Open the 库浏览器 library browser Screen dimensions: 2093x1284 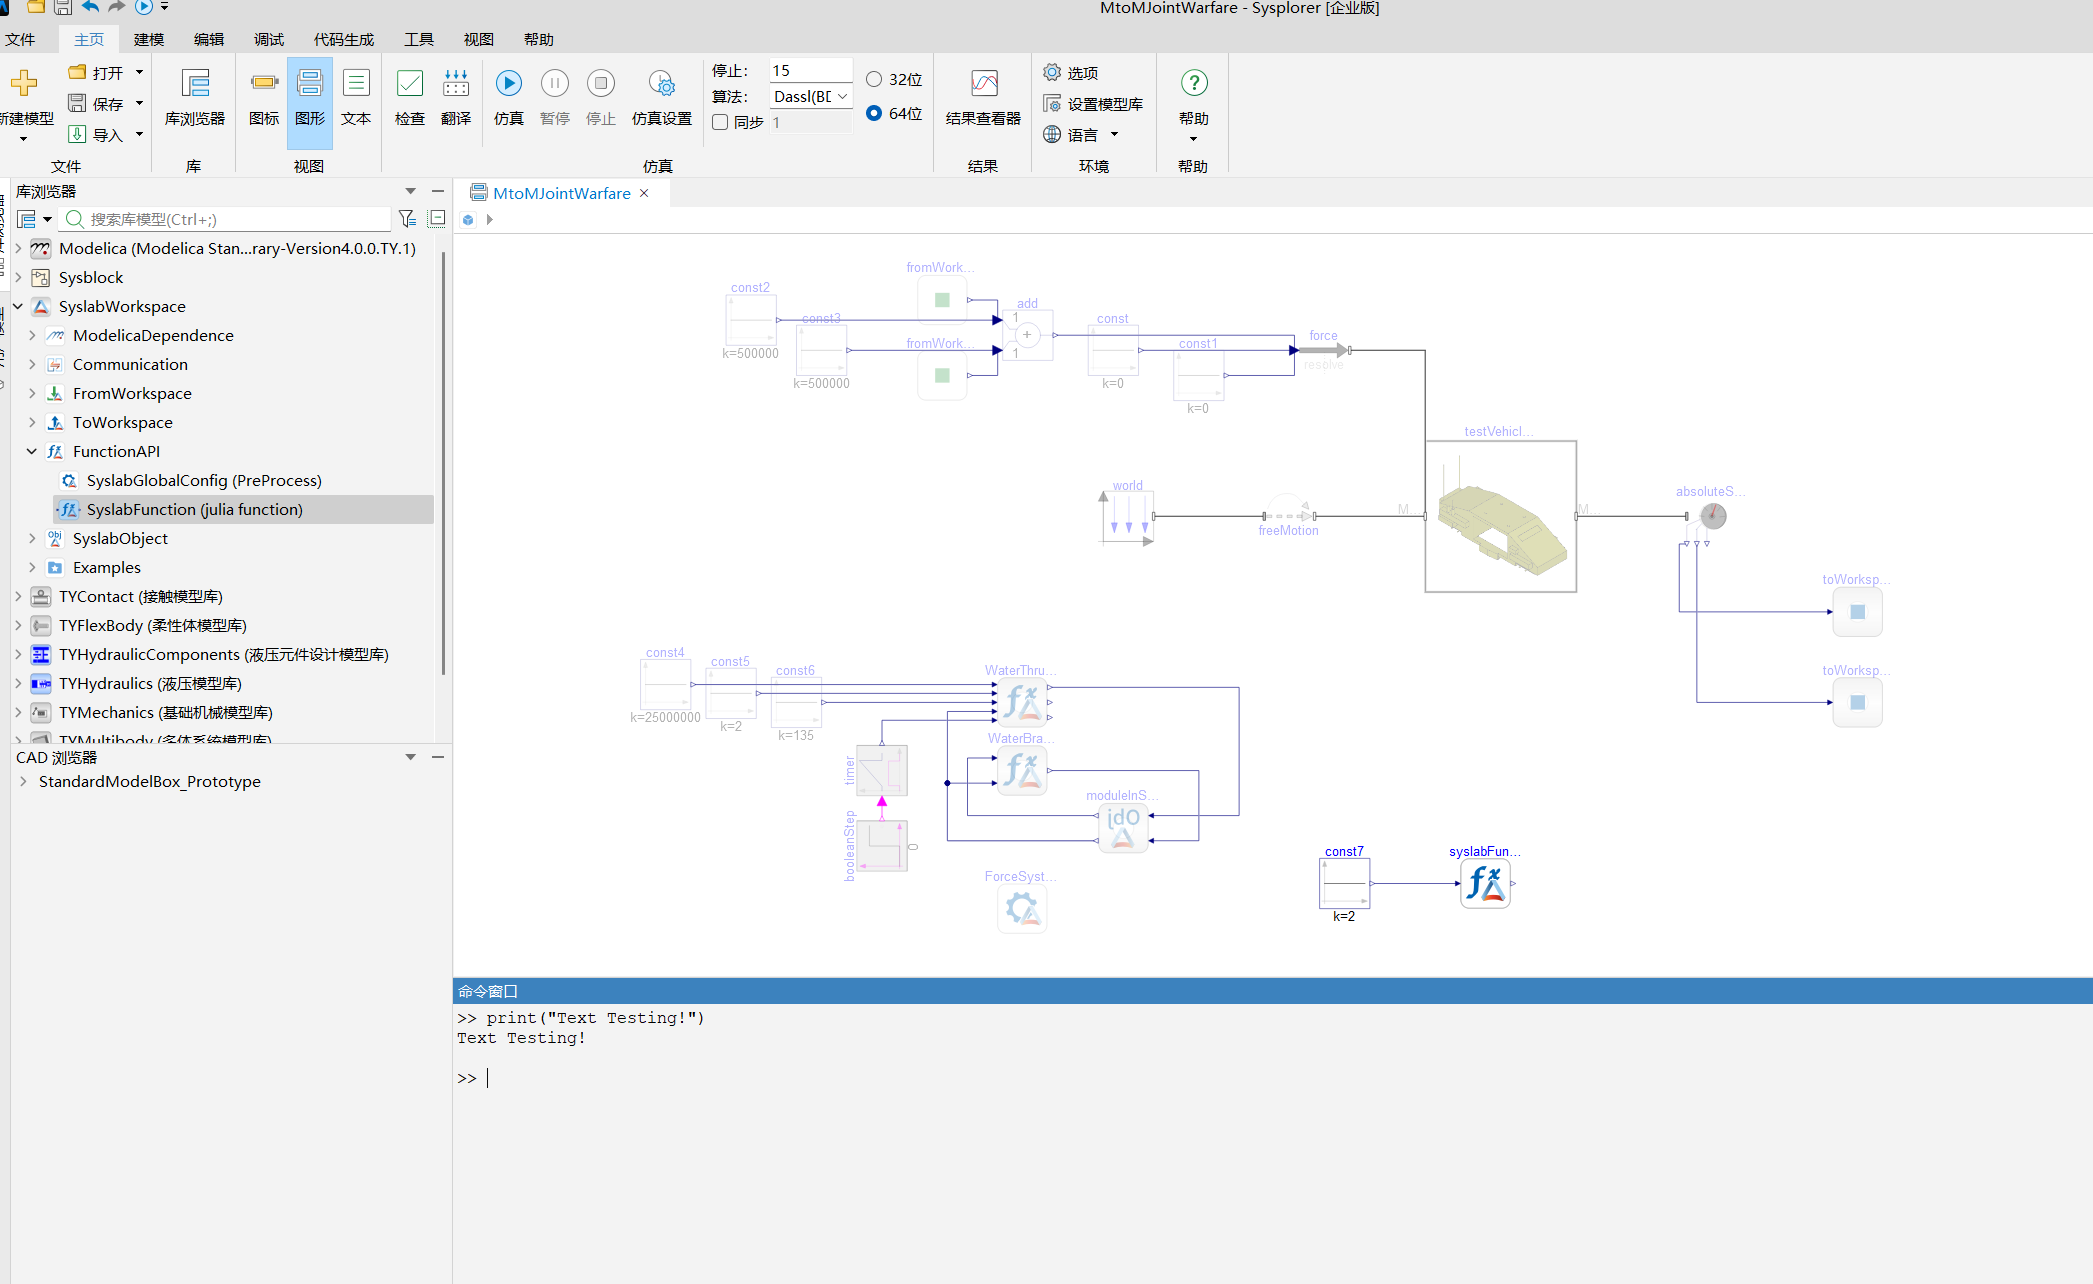(195, 97)
